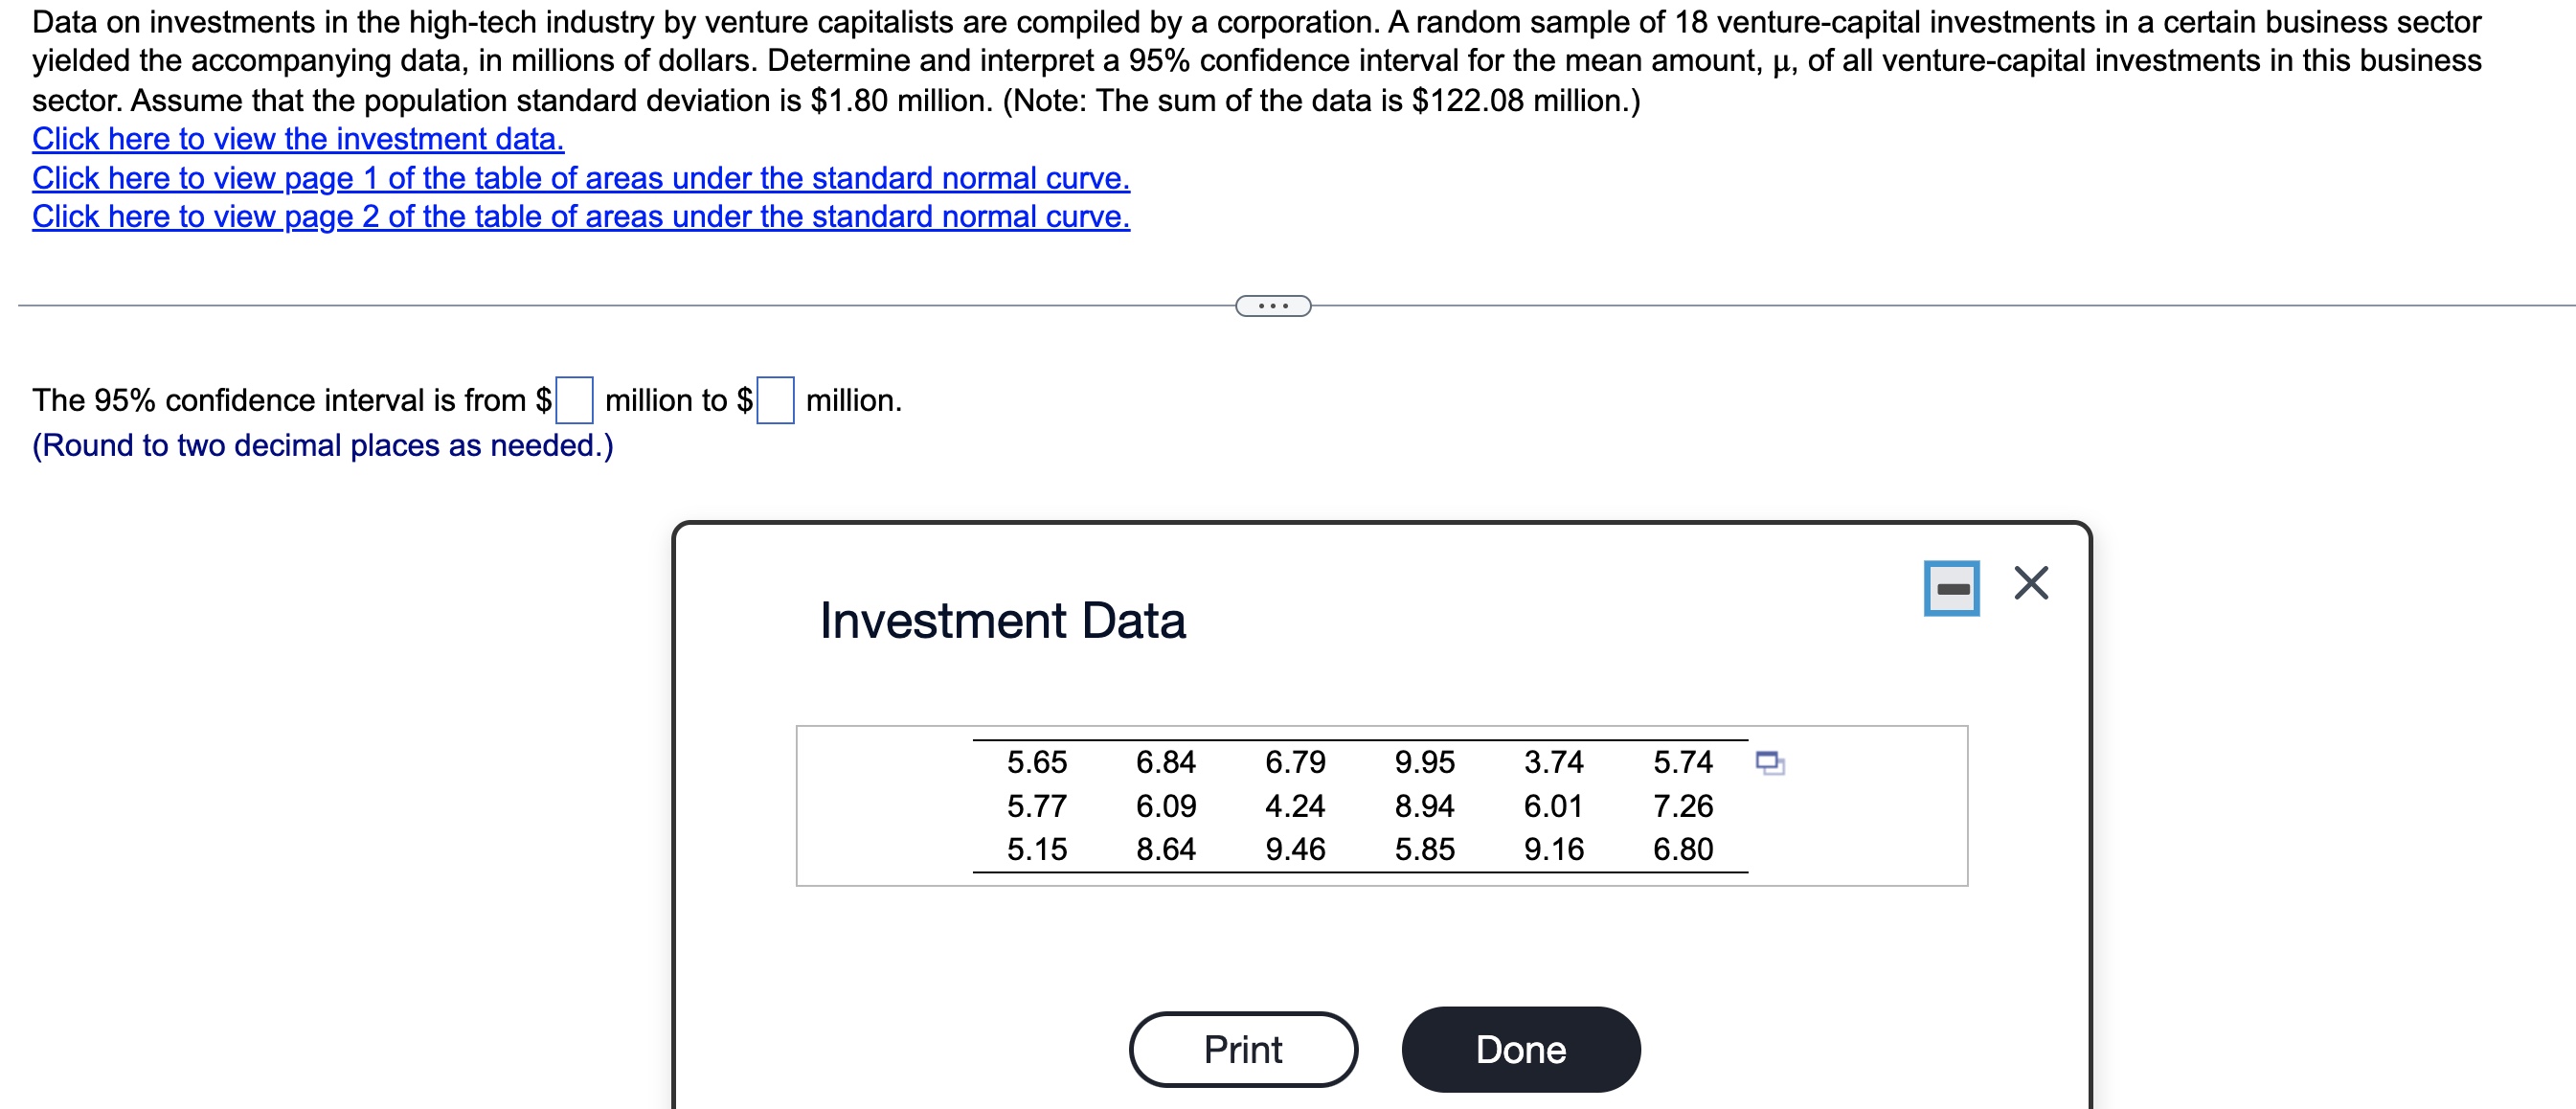Image resolution: width=2576 pixels, height=1109 pixels.
Task: Expand the question text with the ellipsis button
Action: 1272,306
